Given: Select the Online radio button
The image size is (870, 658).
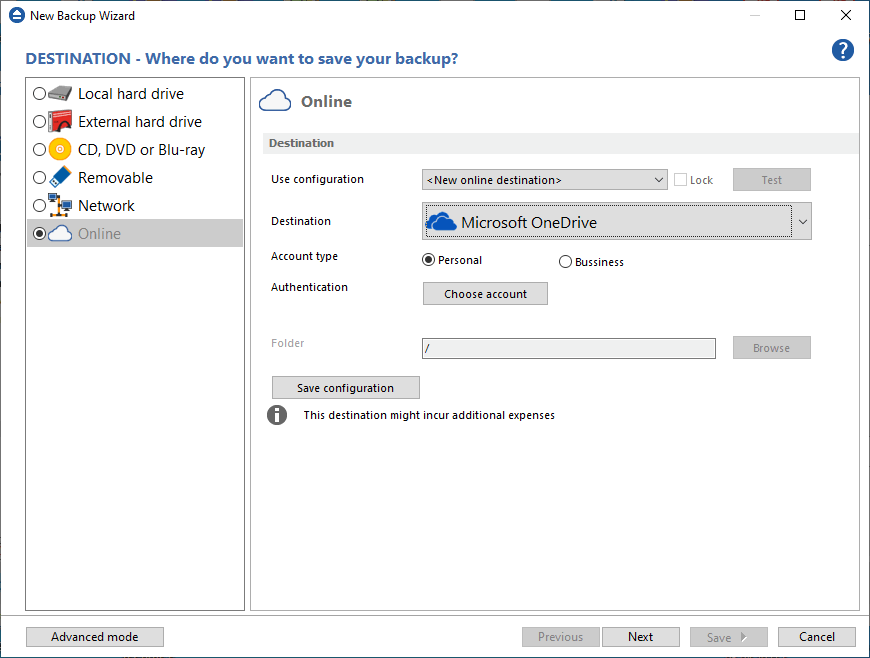Looking at the screenshot, I should 39,234.
